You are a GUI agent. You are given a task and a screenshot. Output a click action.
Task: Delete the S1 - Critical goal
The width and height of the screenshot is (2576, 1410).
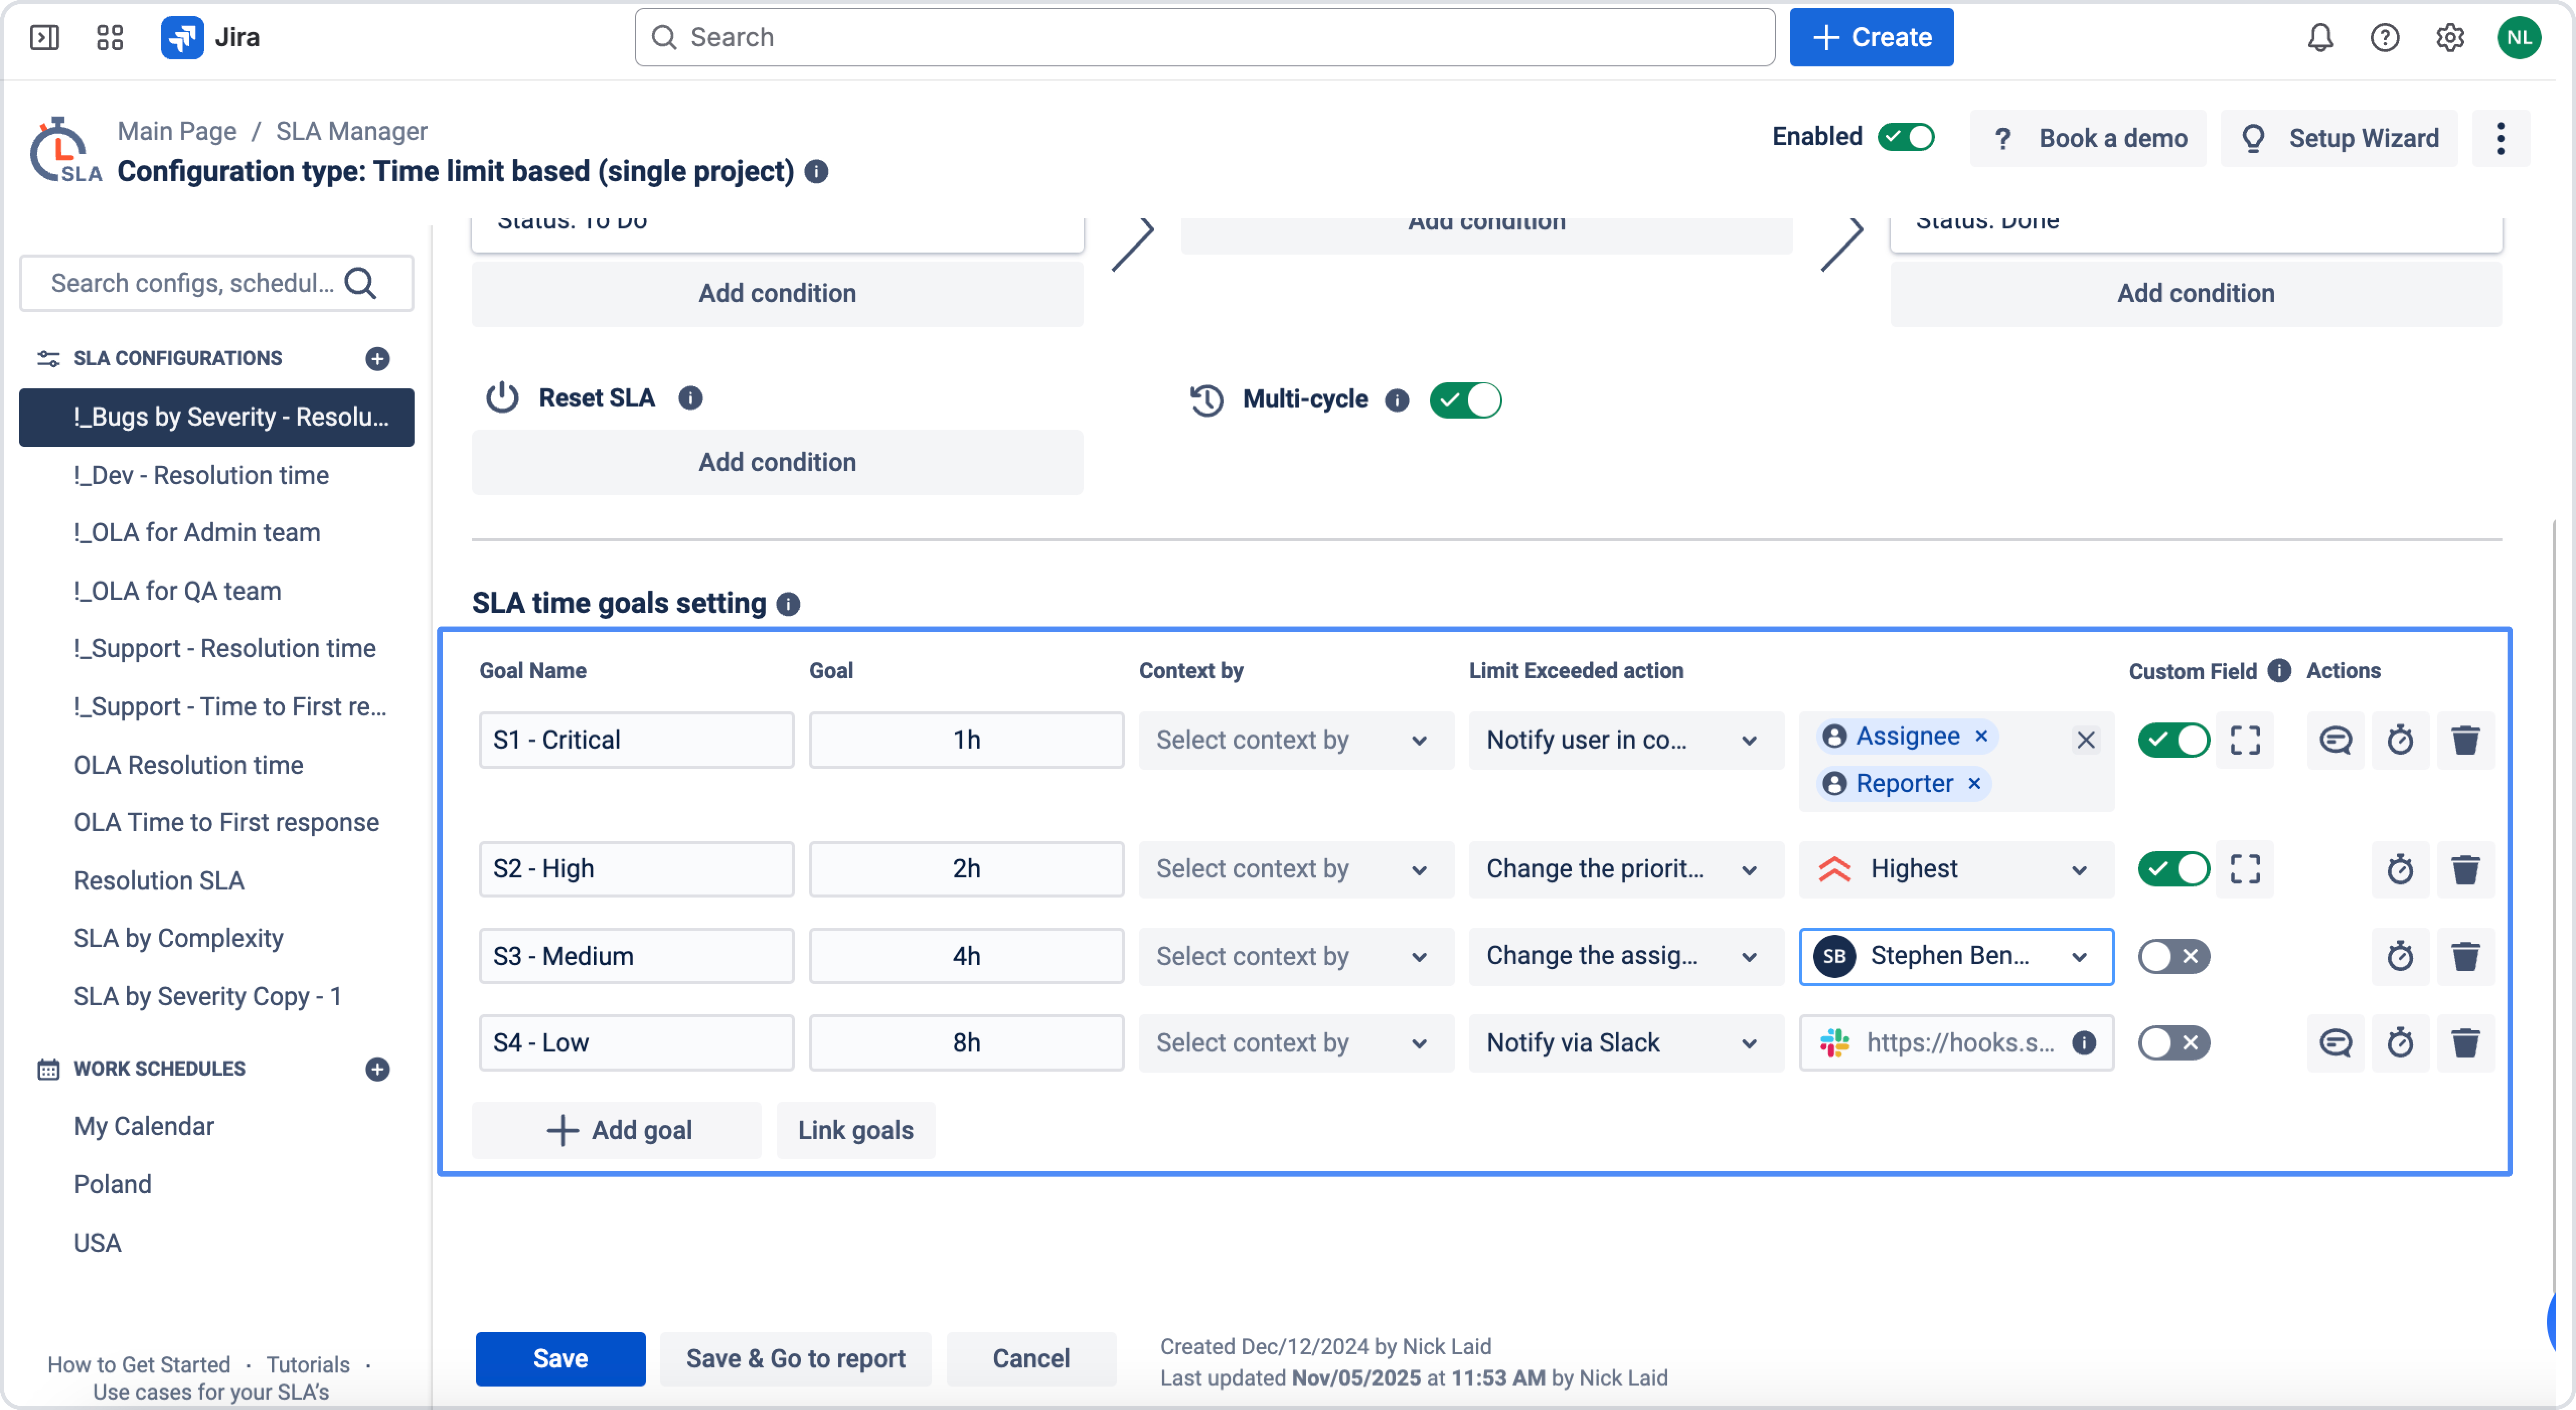pyautogui.click(x=2465, y=740)
